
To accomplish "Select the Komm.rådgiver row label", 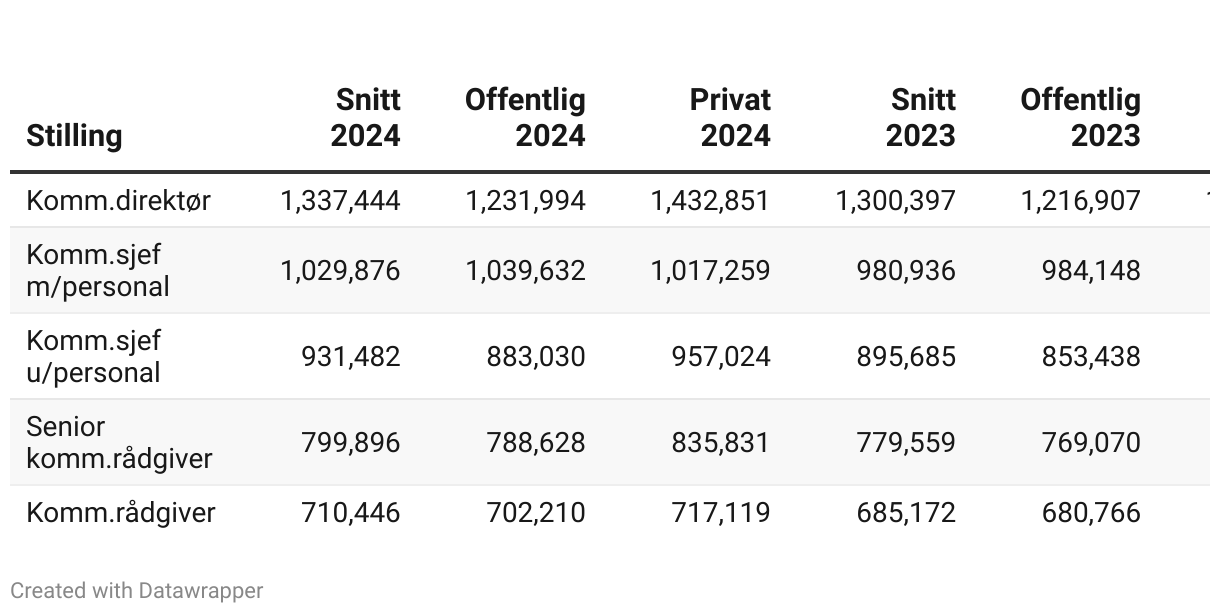I will [121, 513].
